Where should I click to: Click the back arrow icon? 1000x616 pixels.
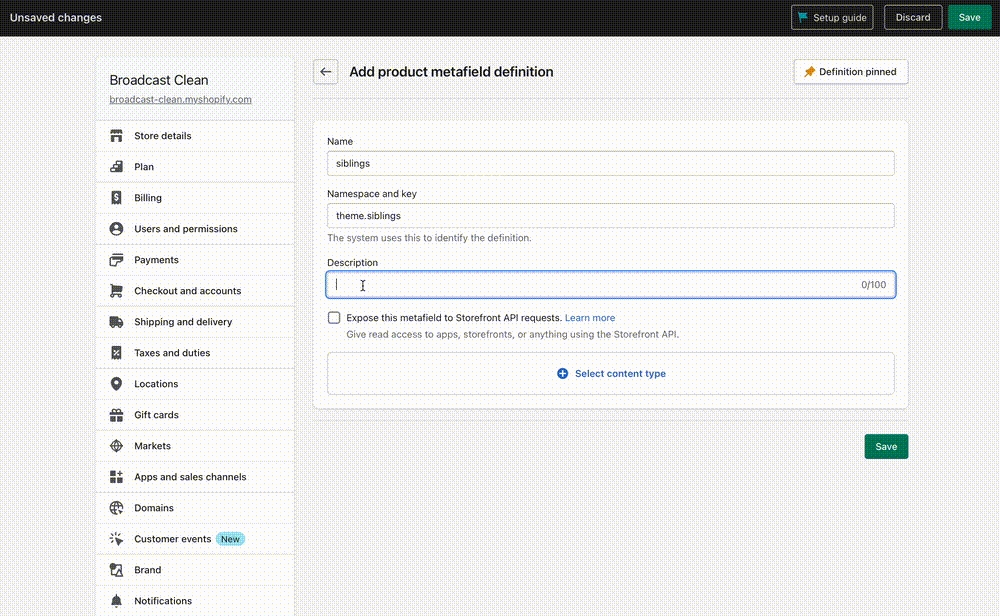pyautogui.click(x=325, y=72)
